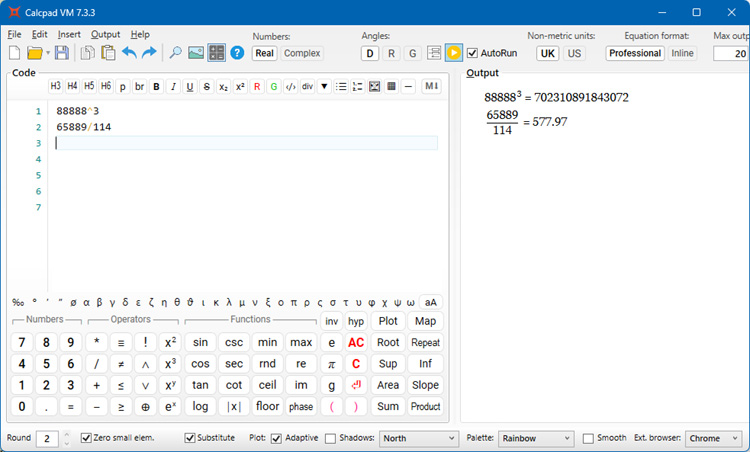Toggle the on-screen keypad calculator icon
This screenshot has height=452, width=750.
tap(217, 53)
